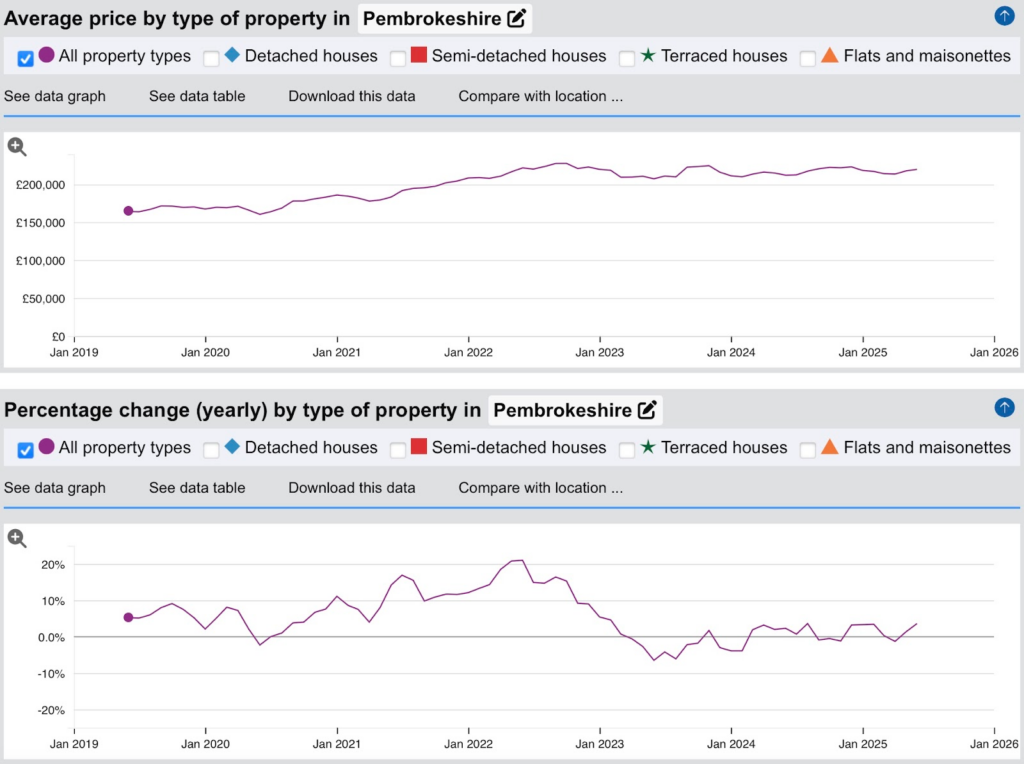
Task: Open Compare with location in average price section
Action: click(x=540, y=96)
